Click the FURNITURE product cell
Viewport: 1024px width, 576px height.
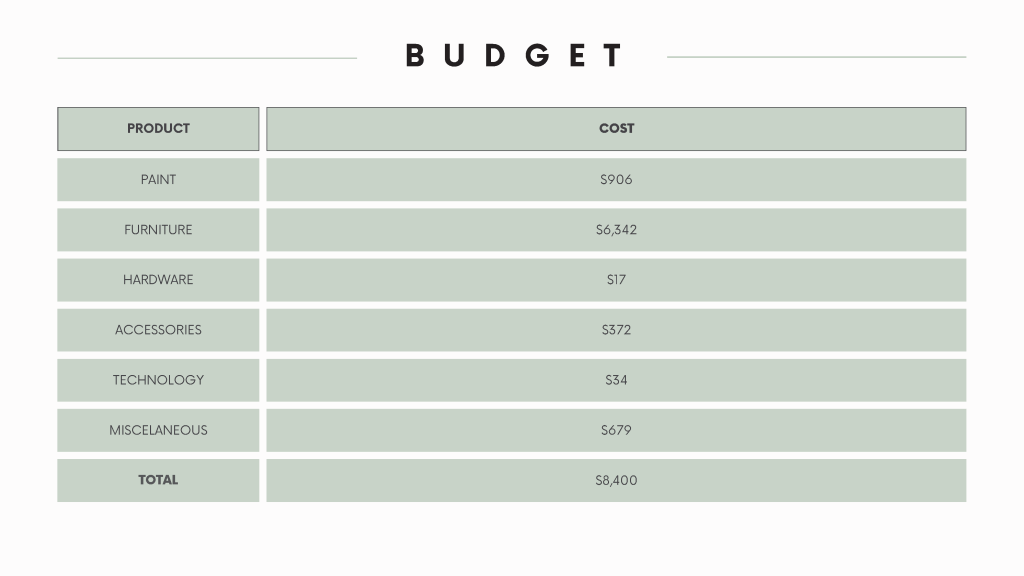click(158, 230)
